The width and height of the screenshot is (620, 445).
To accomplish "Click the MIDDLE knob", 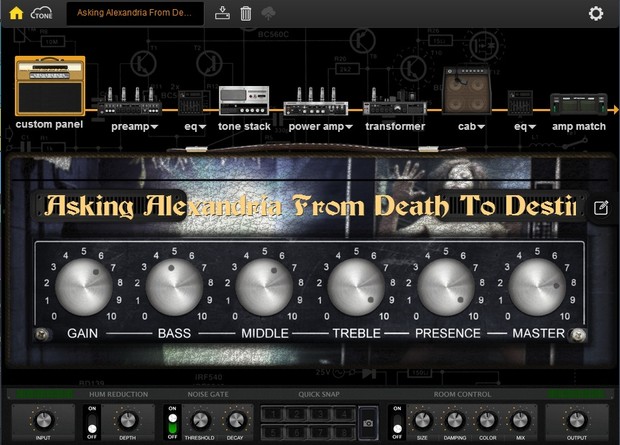I will pyautogui.click(x=265, y=287).
